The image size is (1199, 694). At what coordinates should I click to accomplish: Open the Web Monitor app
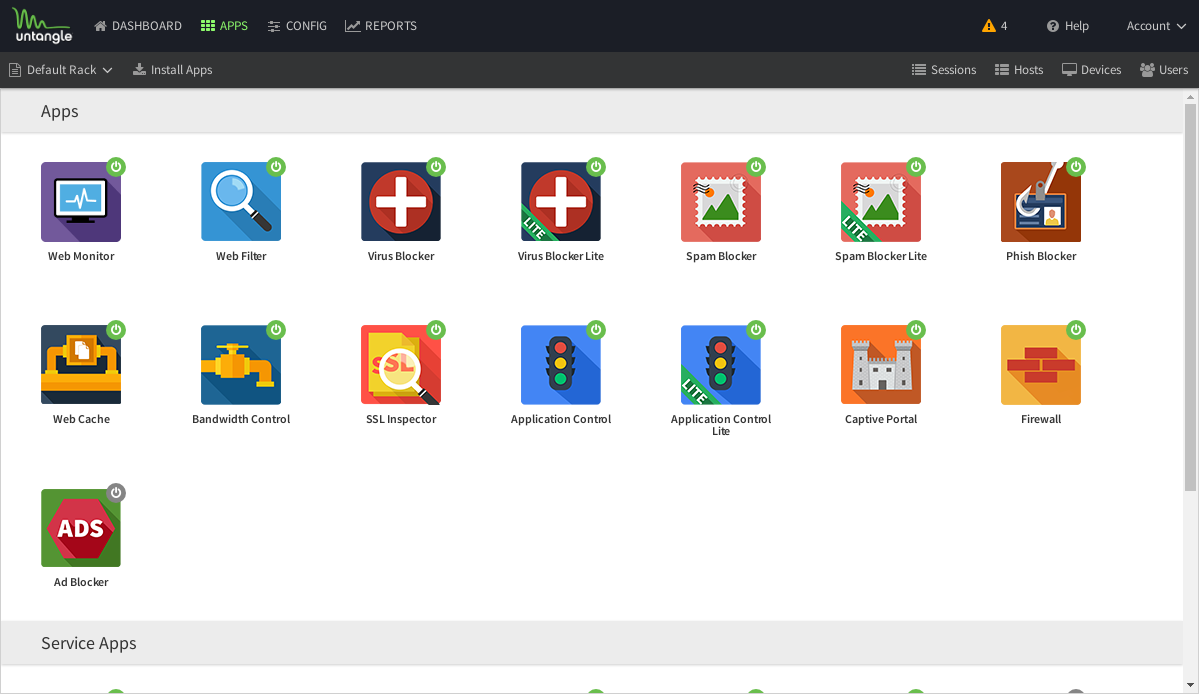coord(81,202)
